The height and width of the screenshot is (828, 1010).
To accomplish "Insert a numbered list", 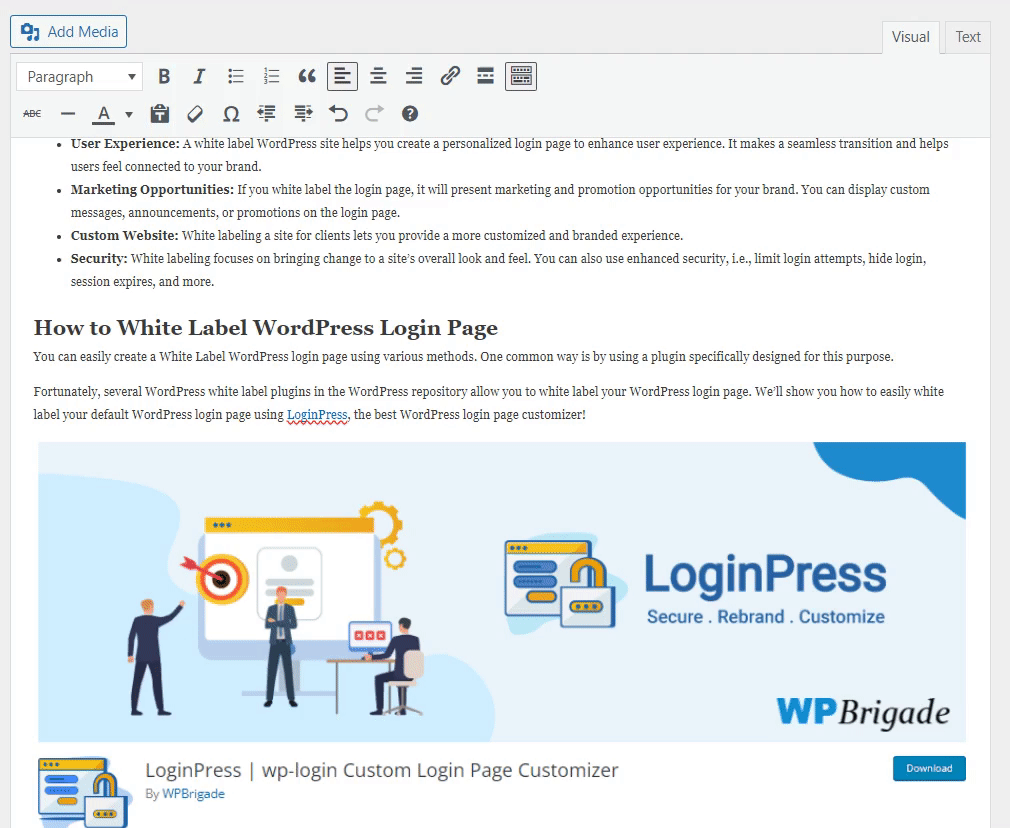I will tap(271, 77).
